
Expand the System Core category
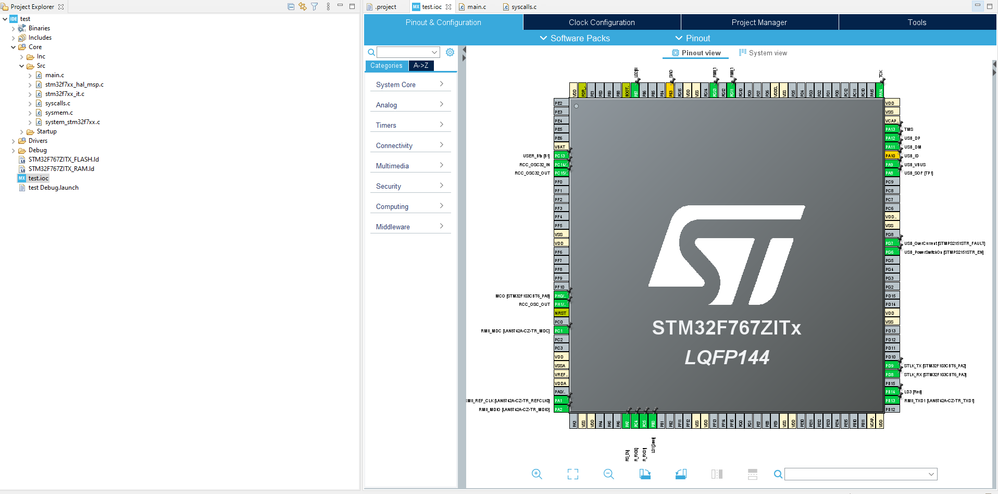(x=409, y=85)
